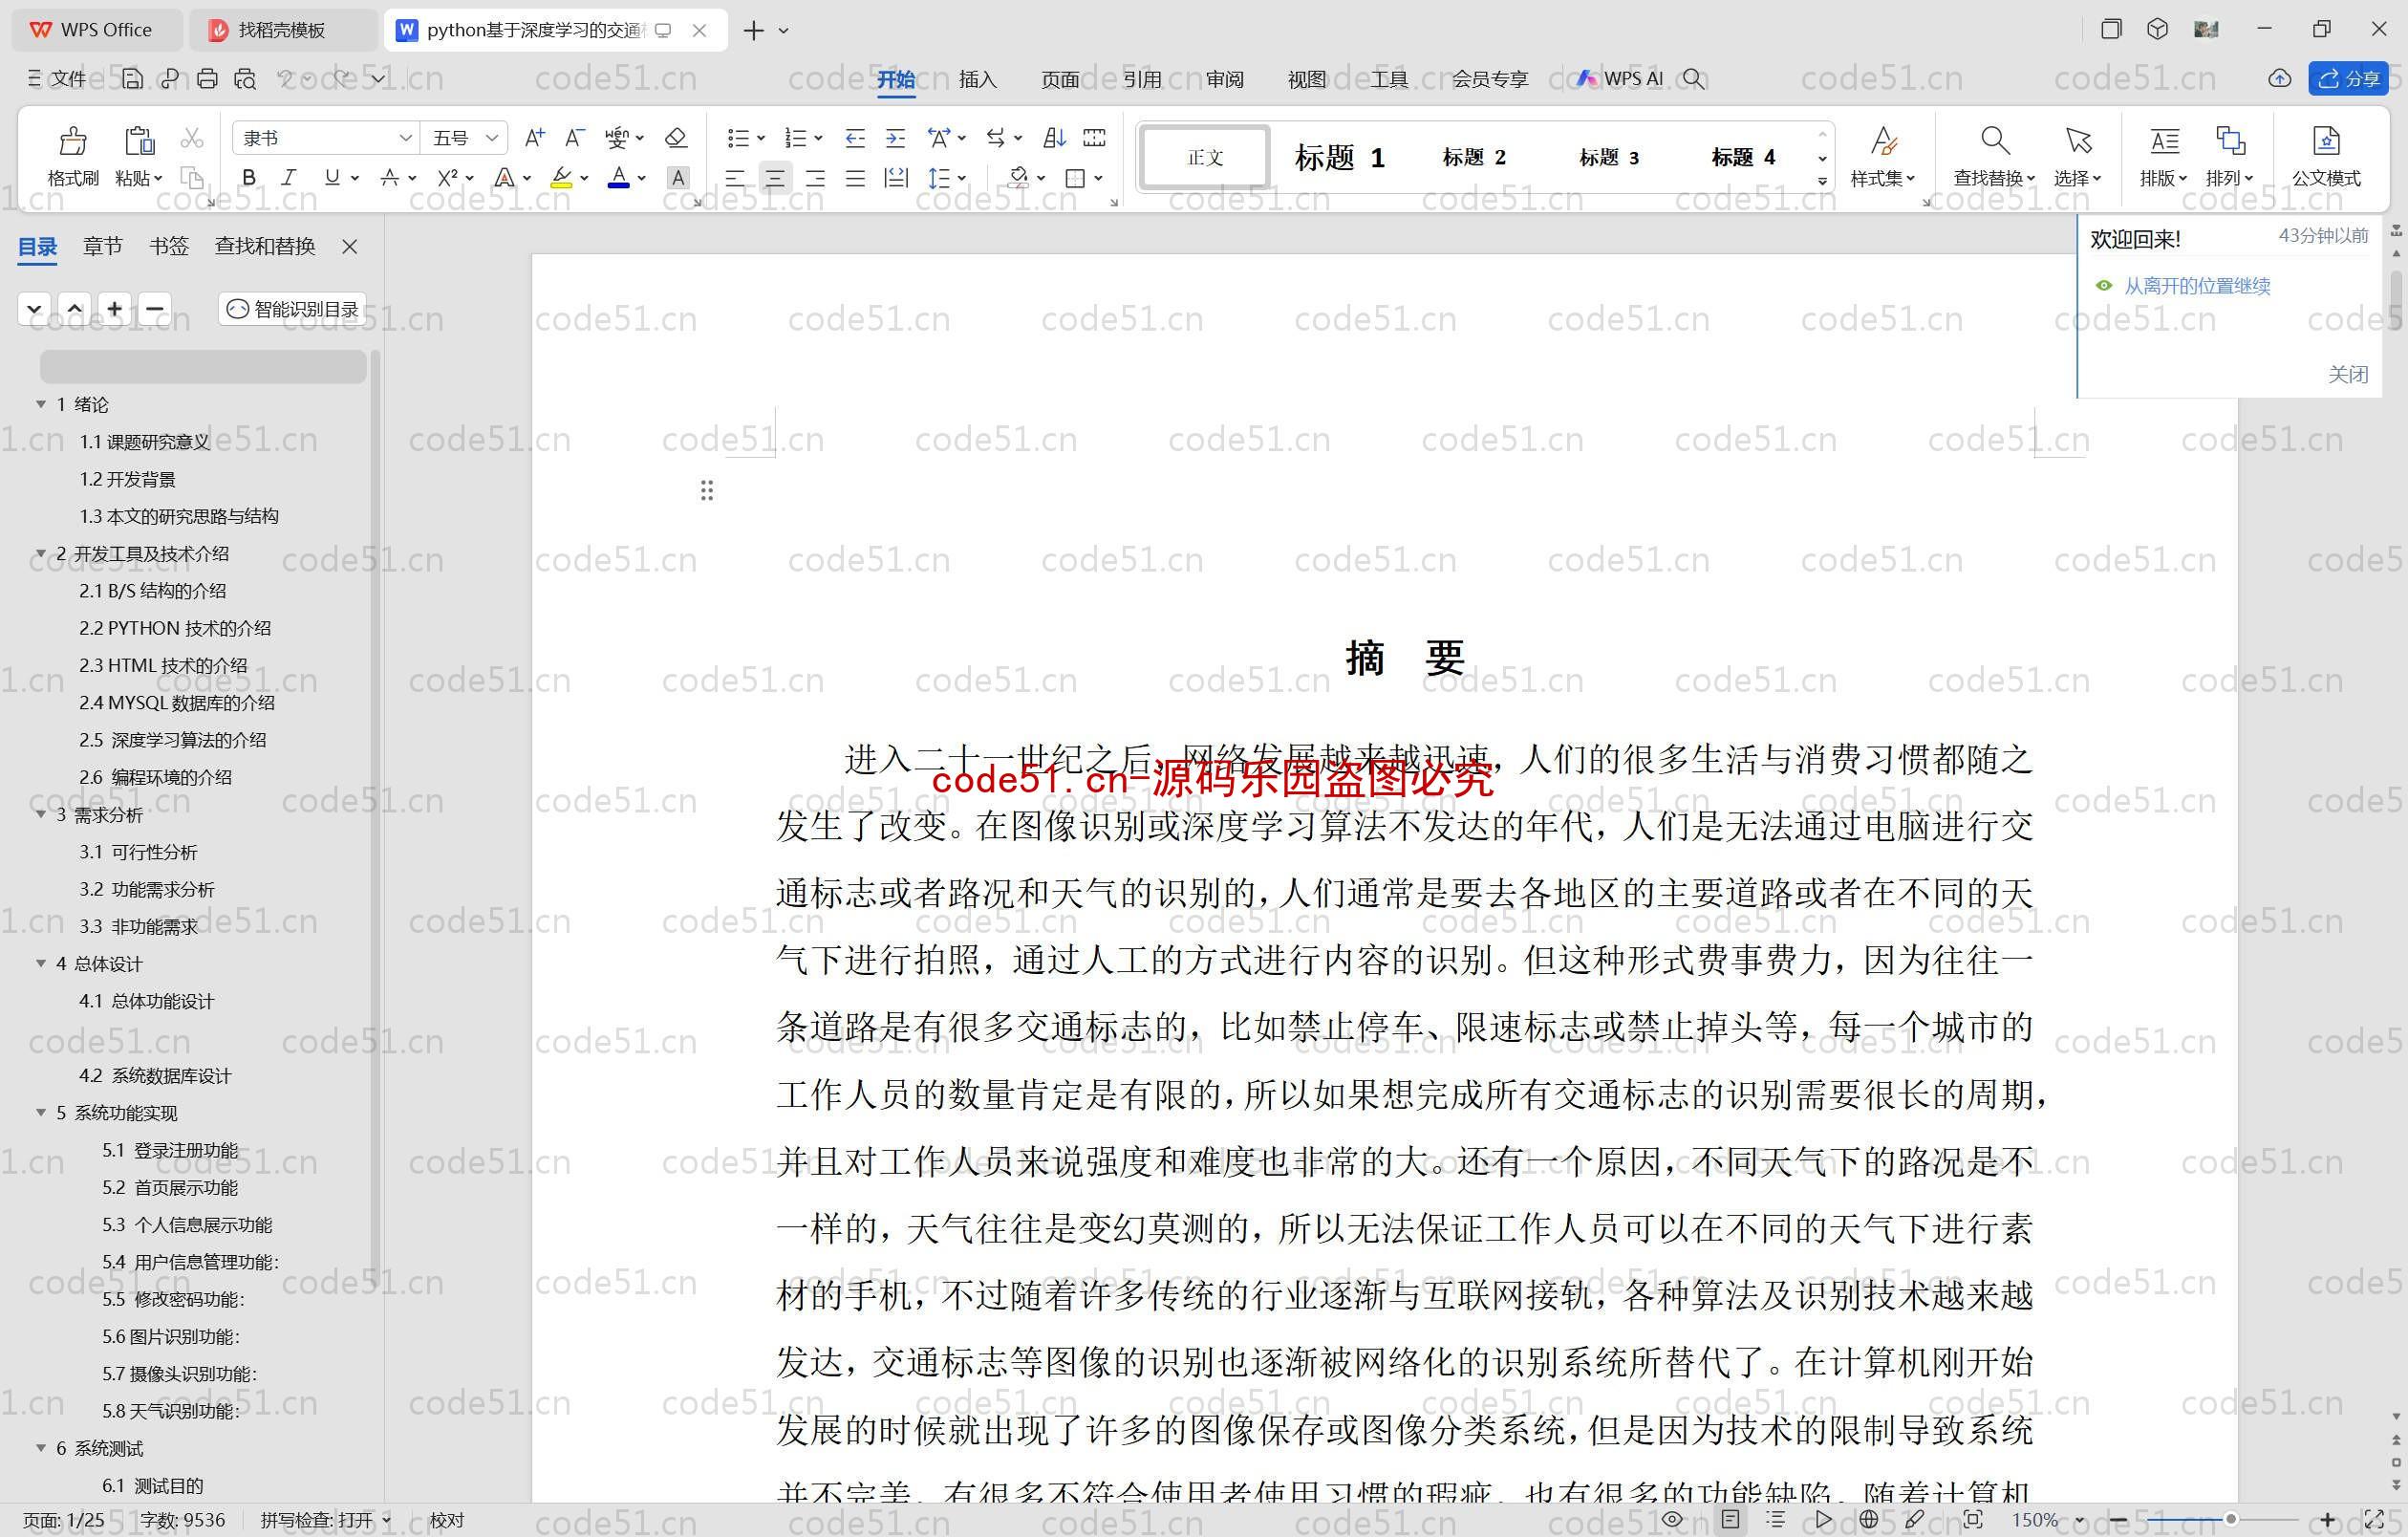Click the increase indent icon
The image size is (2408, 1537).
pos(895,138)
